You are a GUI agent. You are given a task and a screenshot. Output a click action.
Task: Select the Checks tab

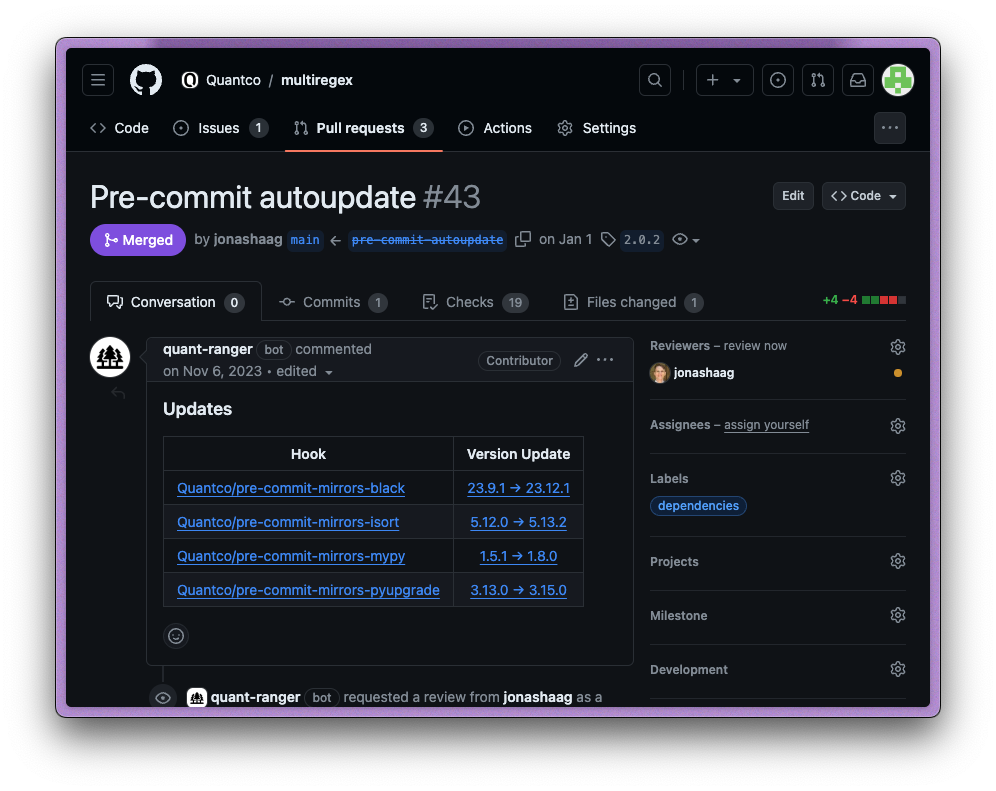click(x=474, y=302)
